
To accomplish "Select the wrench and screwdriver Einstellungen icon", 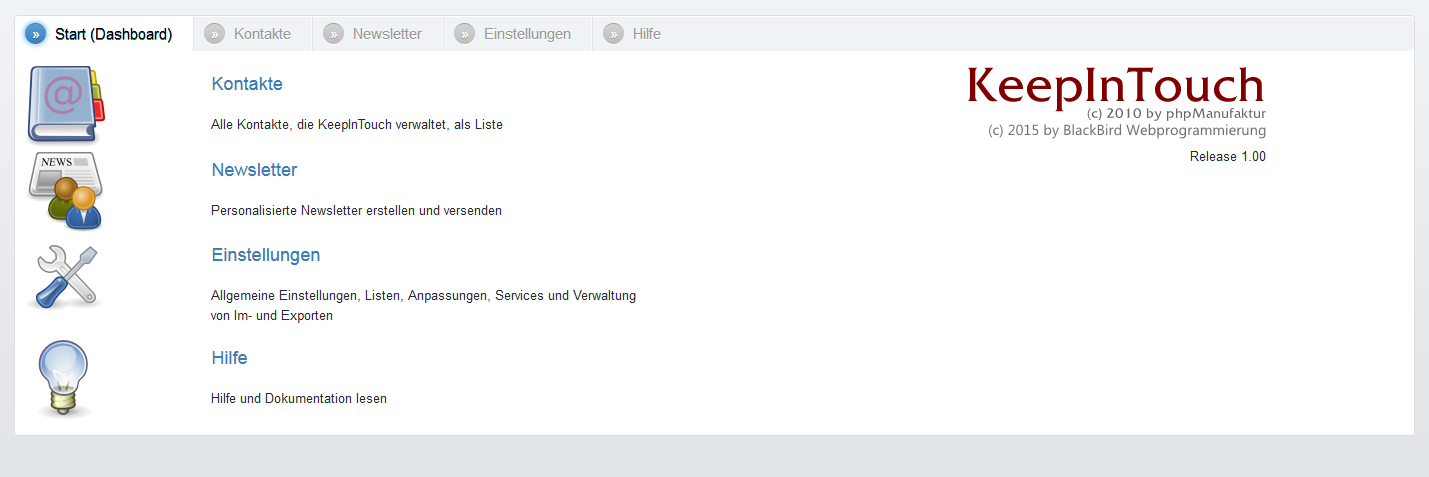I will coord(66,277).
